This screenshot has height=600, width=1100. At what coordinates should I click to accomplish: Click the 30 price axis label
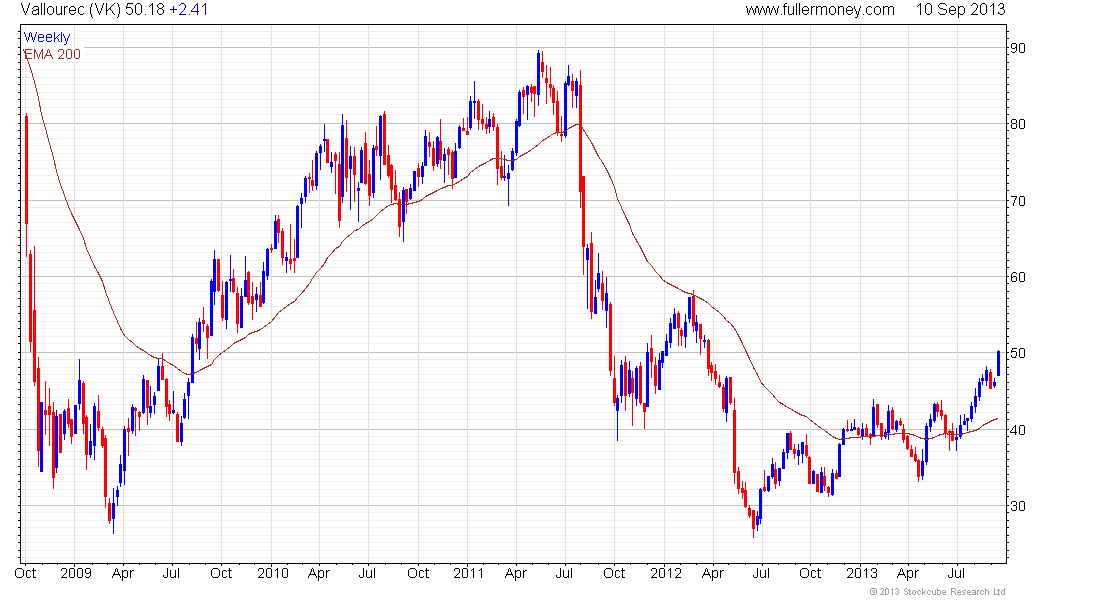point(1017,506)
